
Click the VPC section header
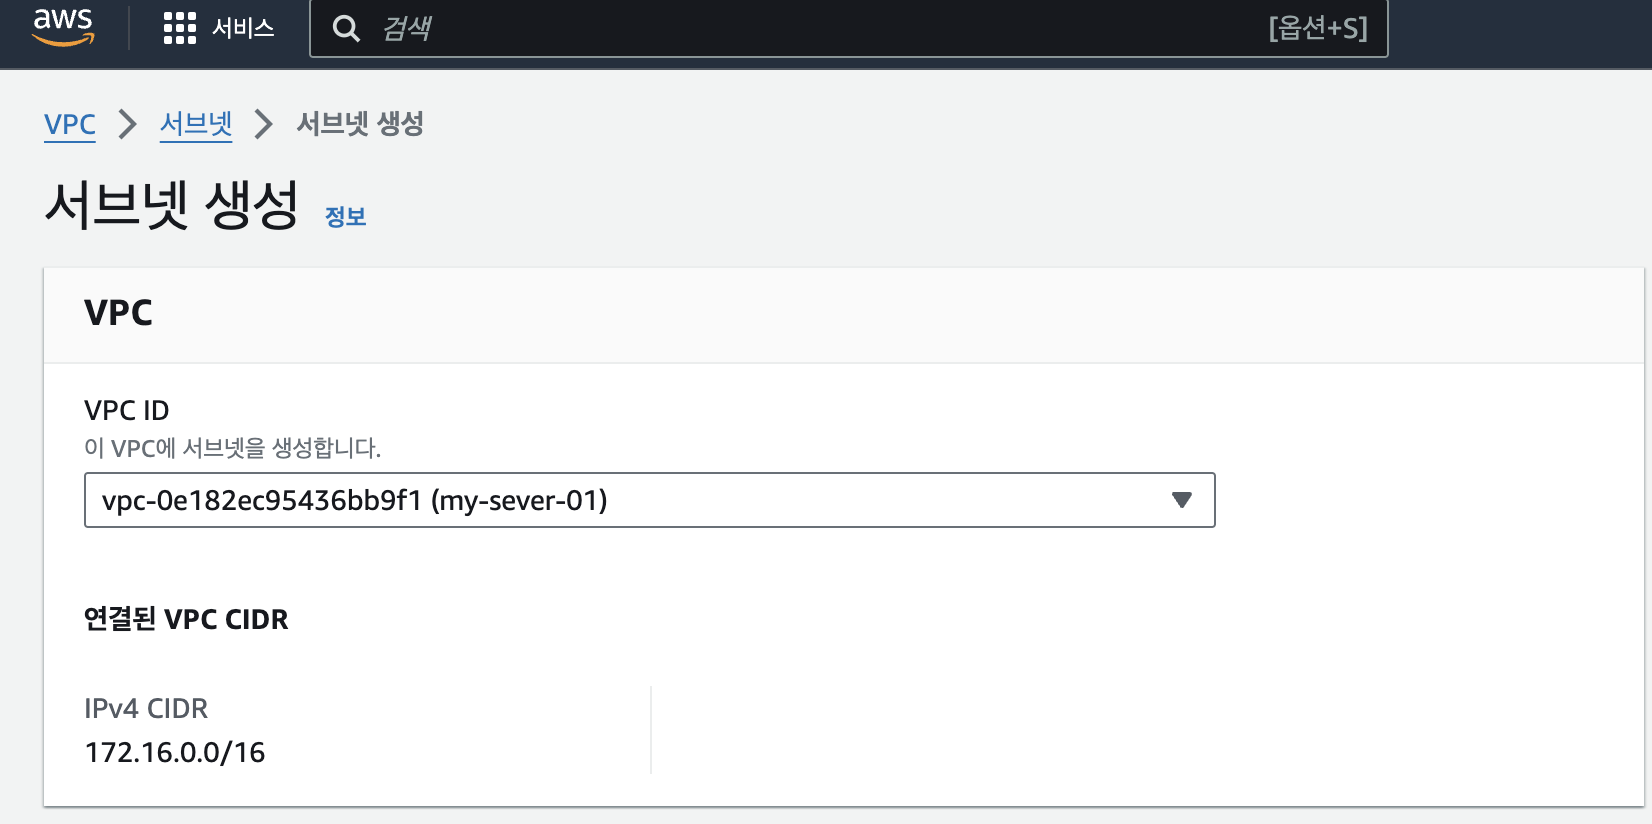coord(118,313)
